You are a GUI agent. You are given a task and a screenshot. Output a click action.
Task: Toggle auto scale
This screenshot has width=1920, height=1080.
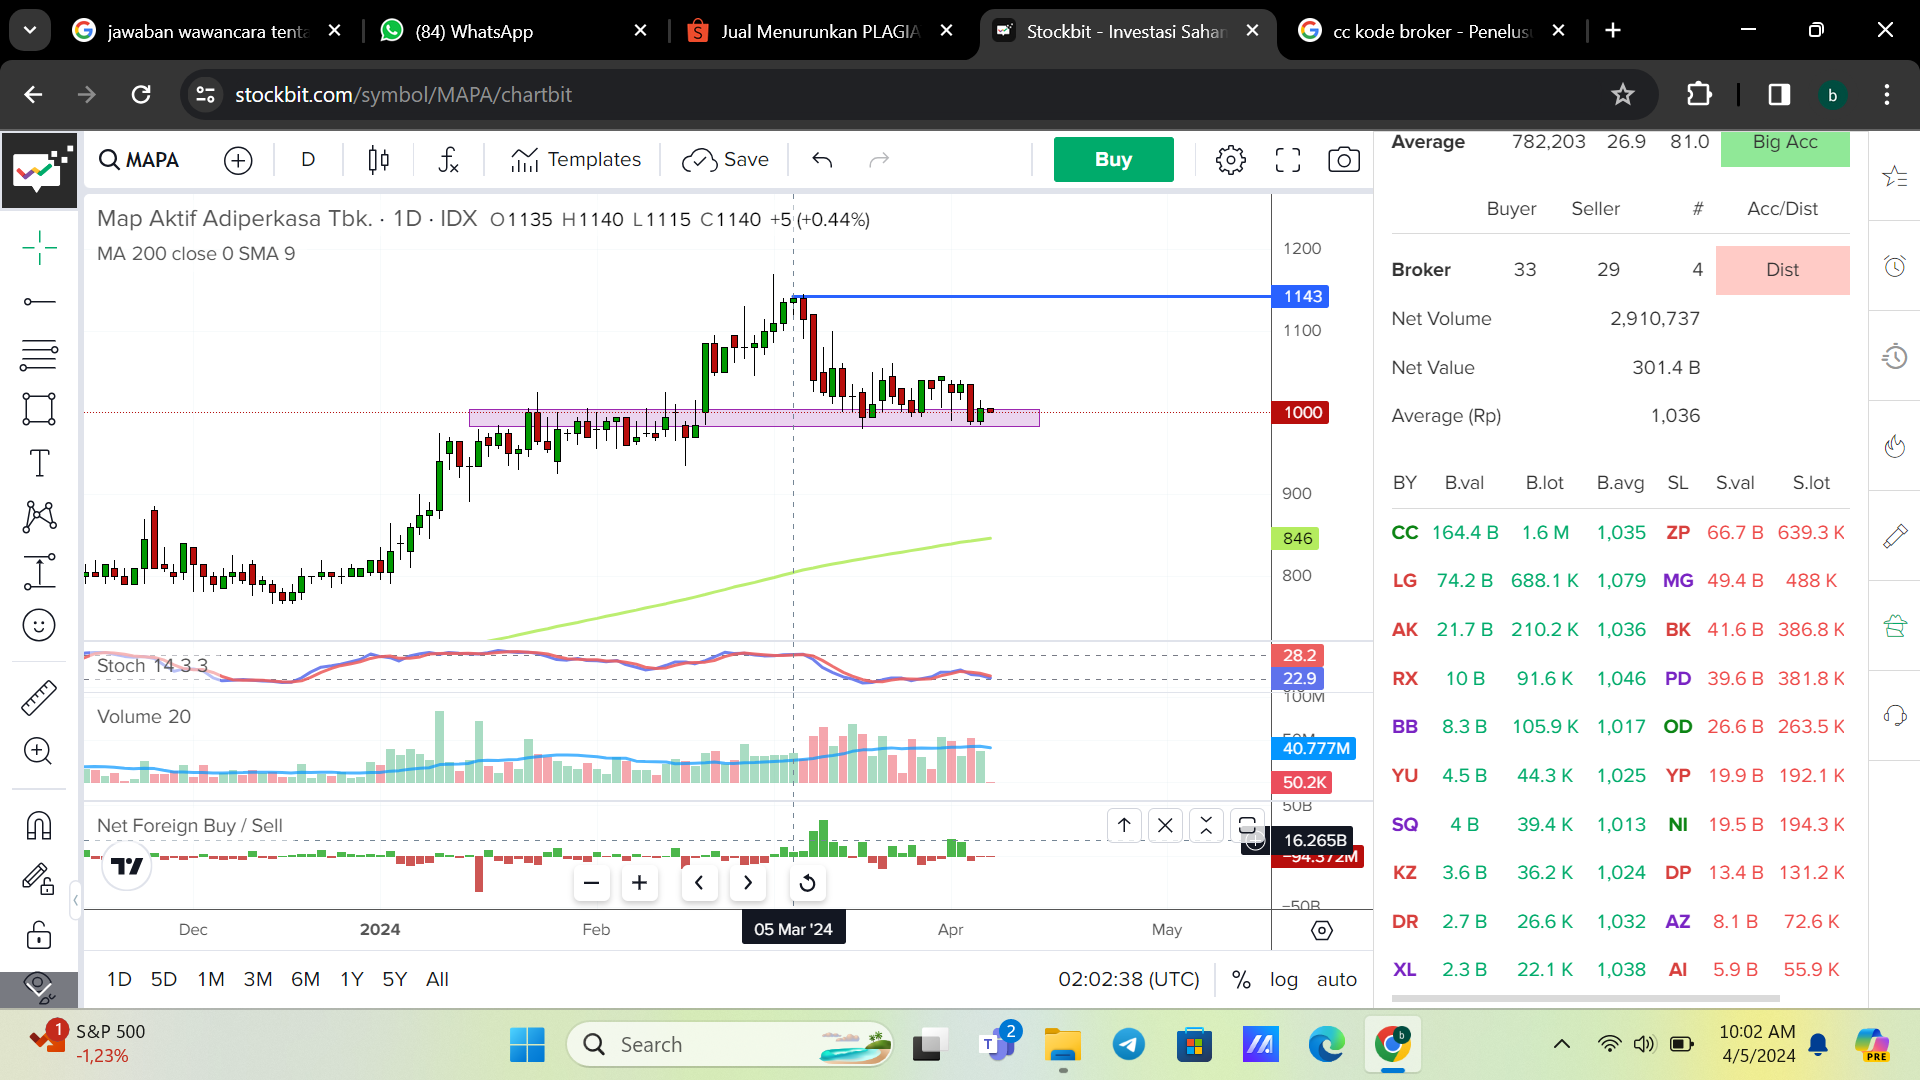(x=1337, y=979)
